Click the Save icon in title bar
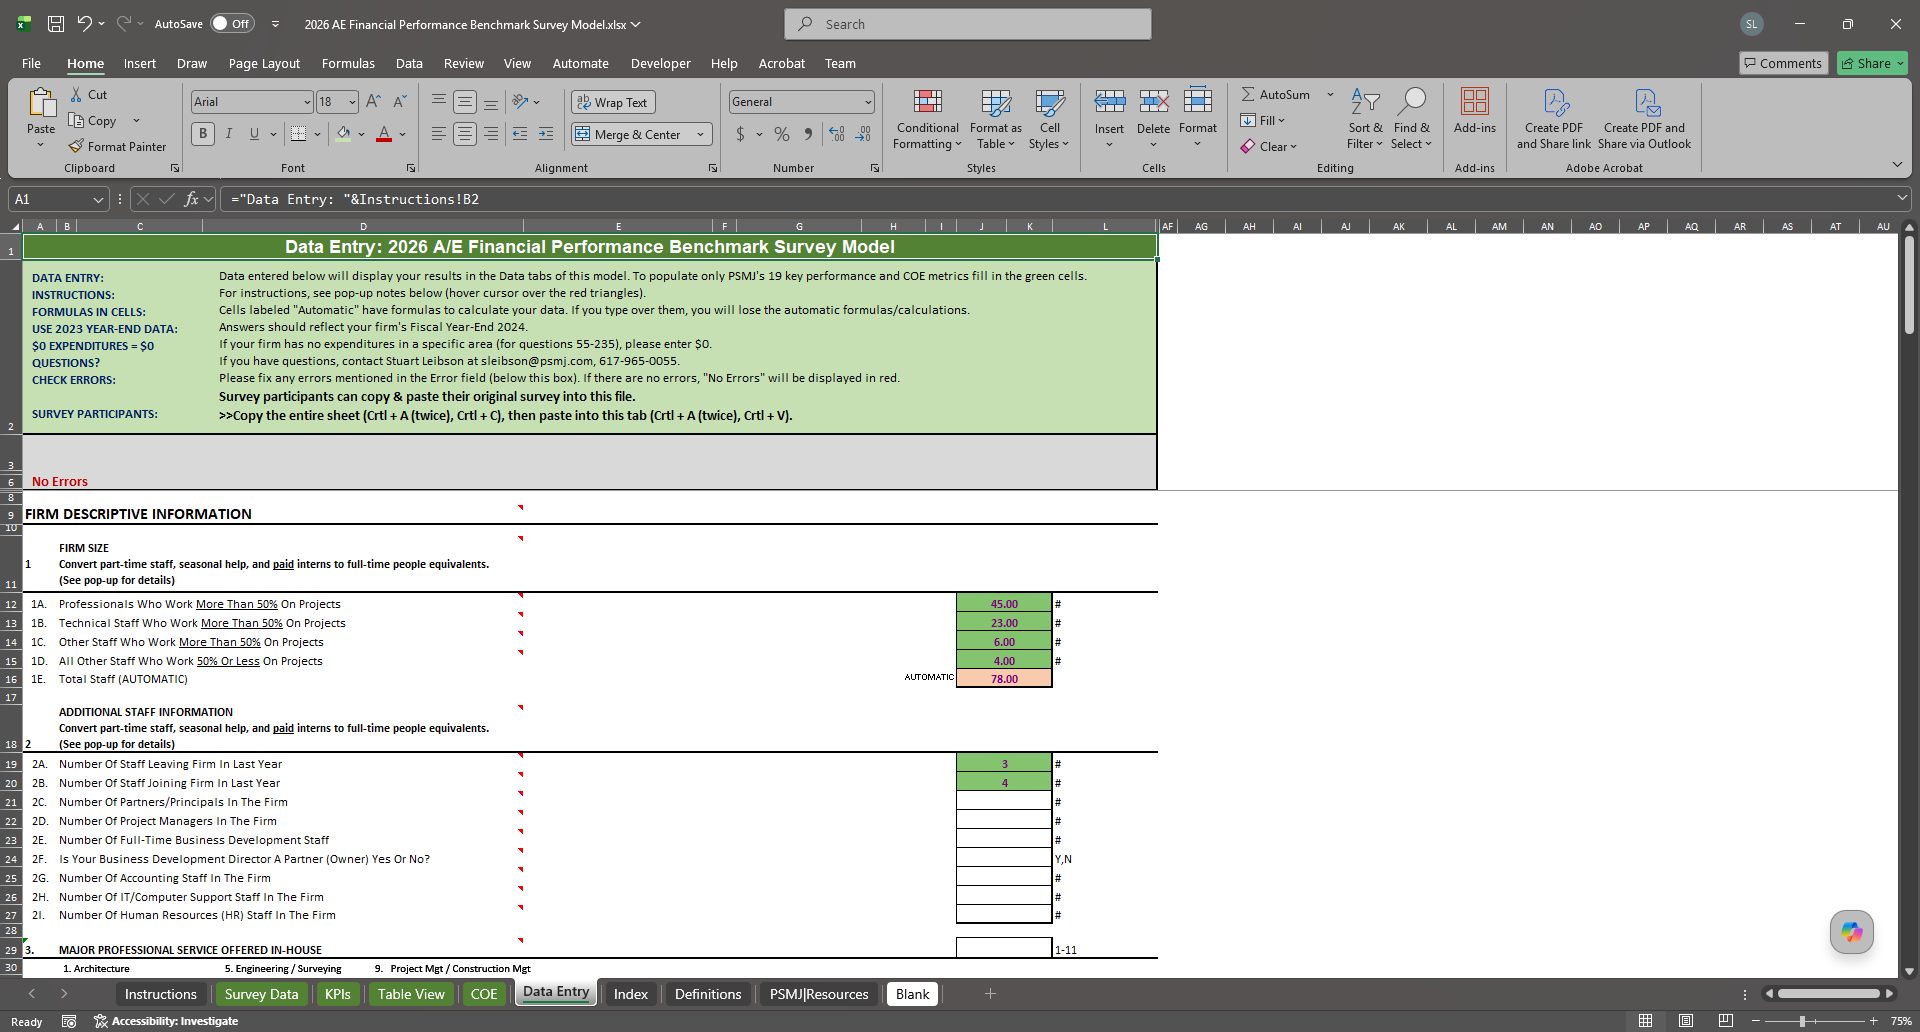The width and height of the screenshot is (1920, 1032). [56, 24]
